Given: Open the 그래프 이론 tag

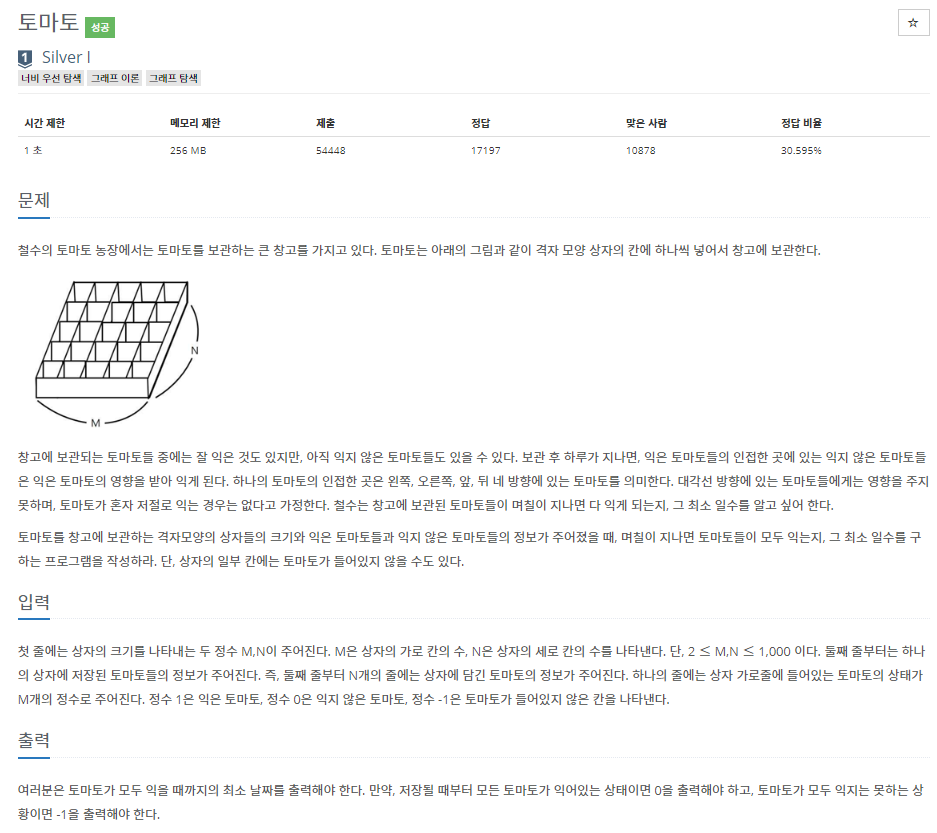Looking at the screenshot, I should click(115, 78).
